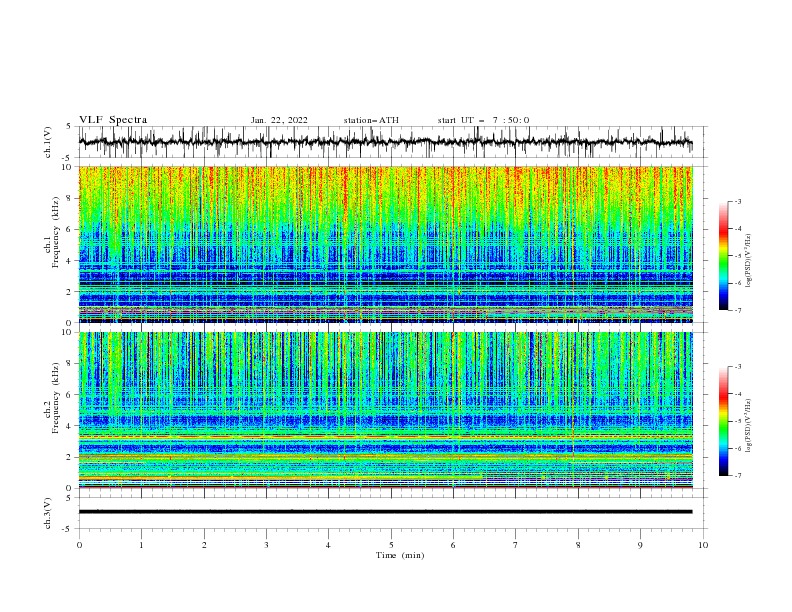This screenshot has width=792, height=612.
Task: Click the ch.1 voltage waveform trace
Action: [x=385, y=142]
